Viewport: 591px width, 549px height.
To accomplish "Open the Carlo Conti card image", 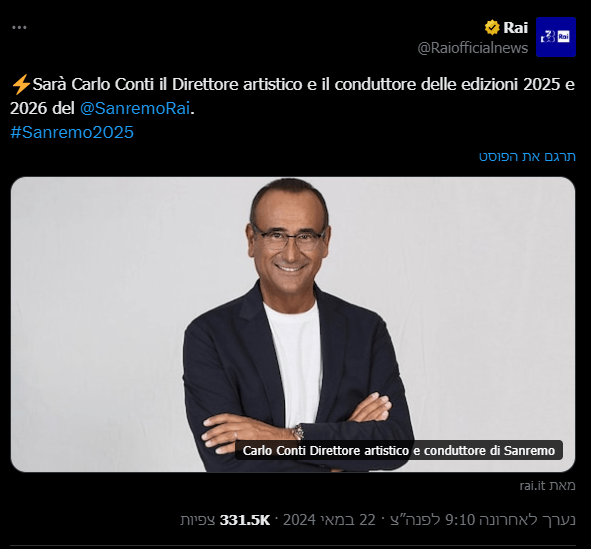I will [x=293, y=324].
